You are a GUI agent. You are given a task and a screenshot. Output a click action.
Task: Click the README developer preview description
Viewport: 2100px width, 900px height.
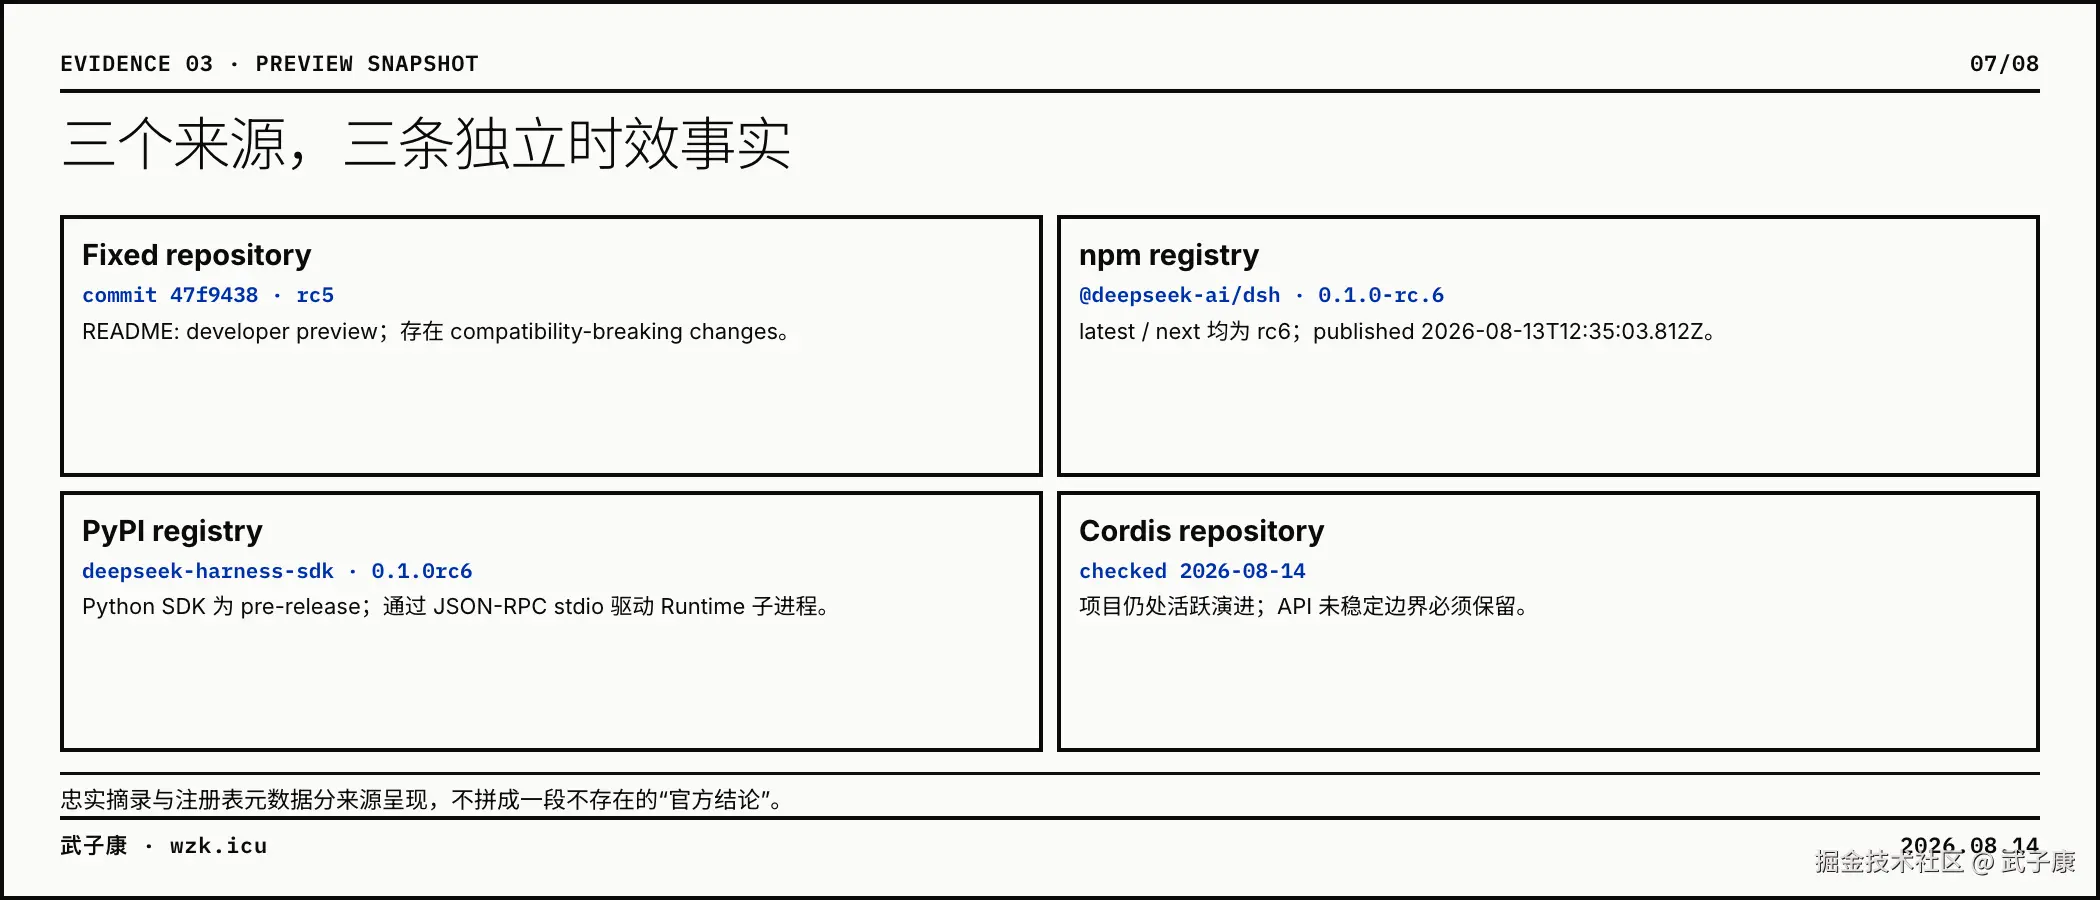point(436,332)
